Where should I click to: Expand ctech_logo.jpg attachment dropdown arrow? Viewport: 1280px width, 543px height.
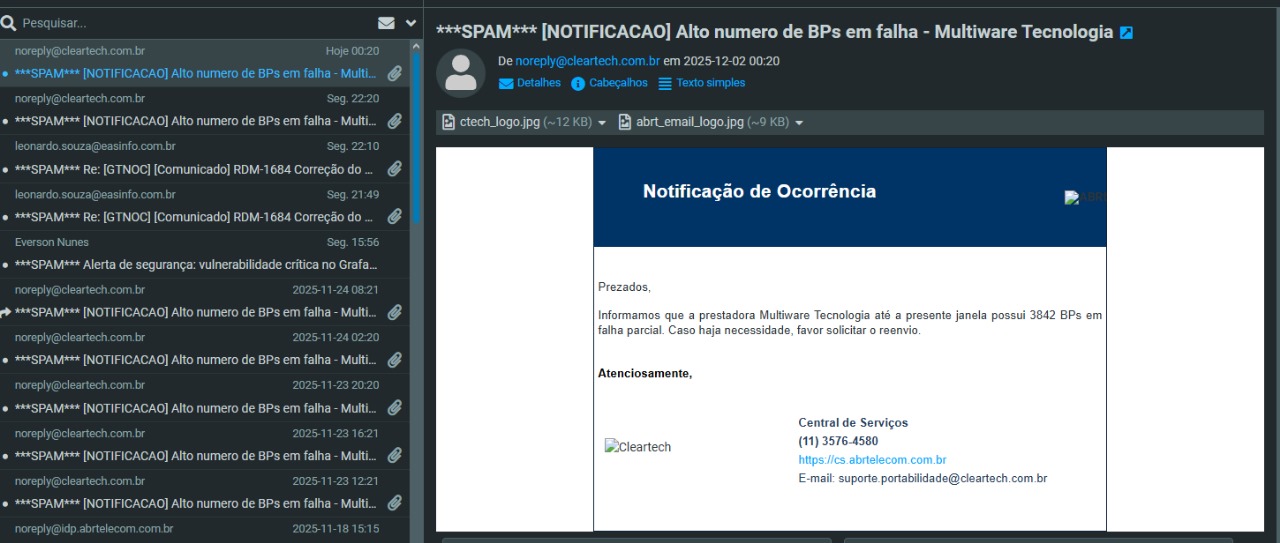[x=602, y=123]
